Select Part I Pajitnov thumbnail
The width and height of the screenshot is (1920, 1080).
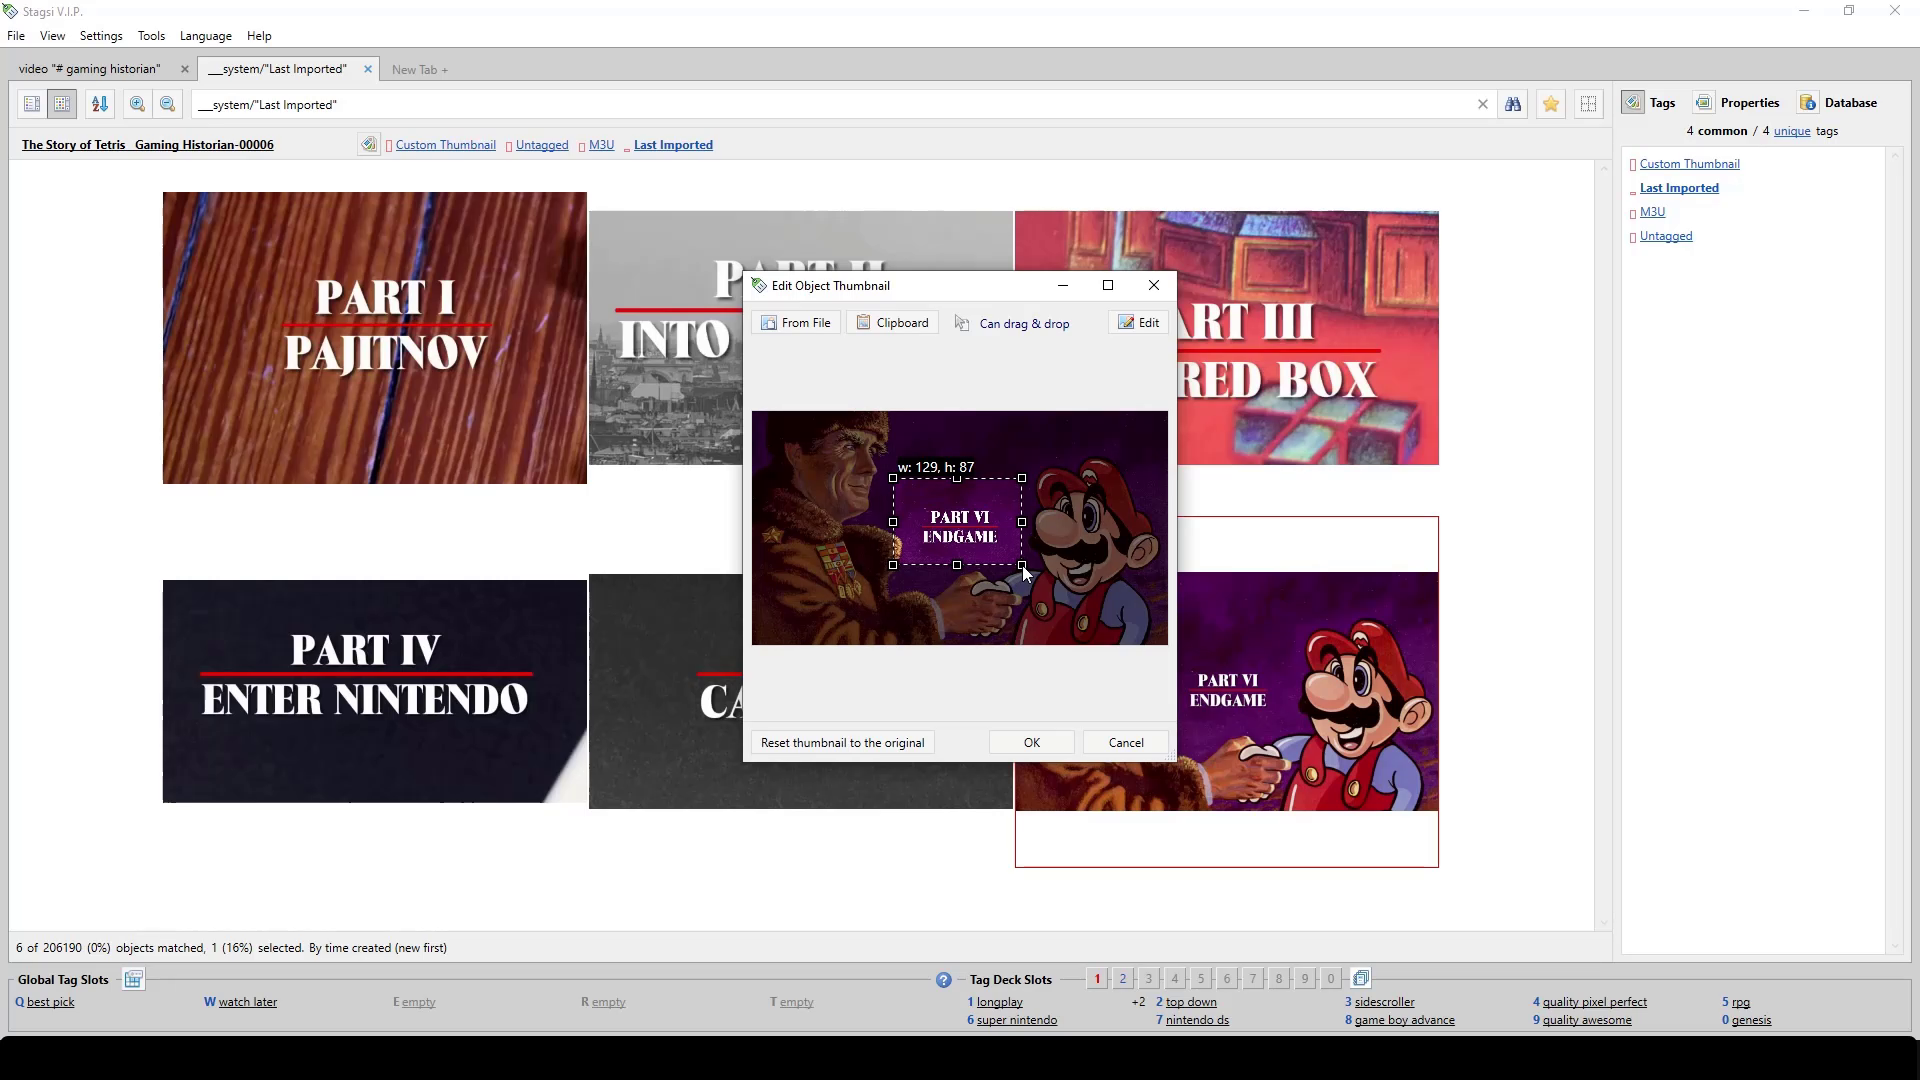click(375, 338)
